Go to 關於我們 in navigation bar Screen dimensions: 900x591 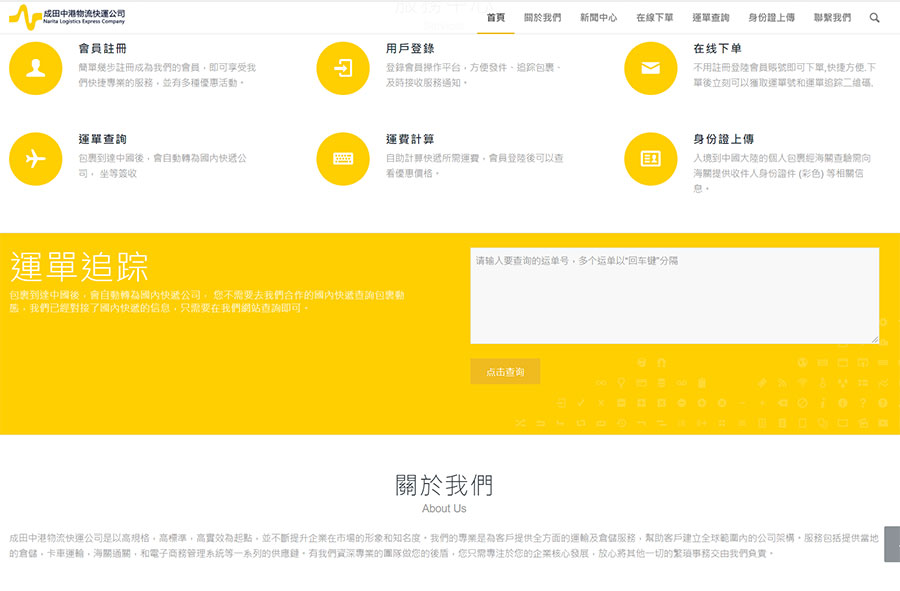(x=543, y=18)
